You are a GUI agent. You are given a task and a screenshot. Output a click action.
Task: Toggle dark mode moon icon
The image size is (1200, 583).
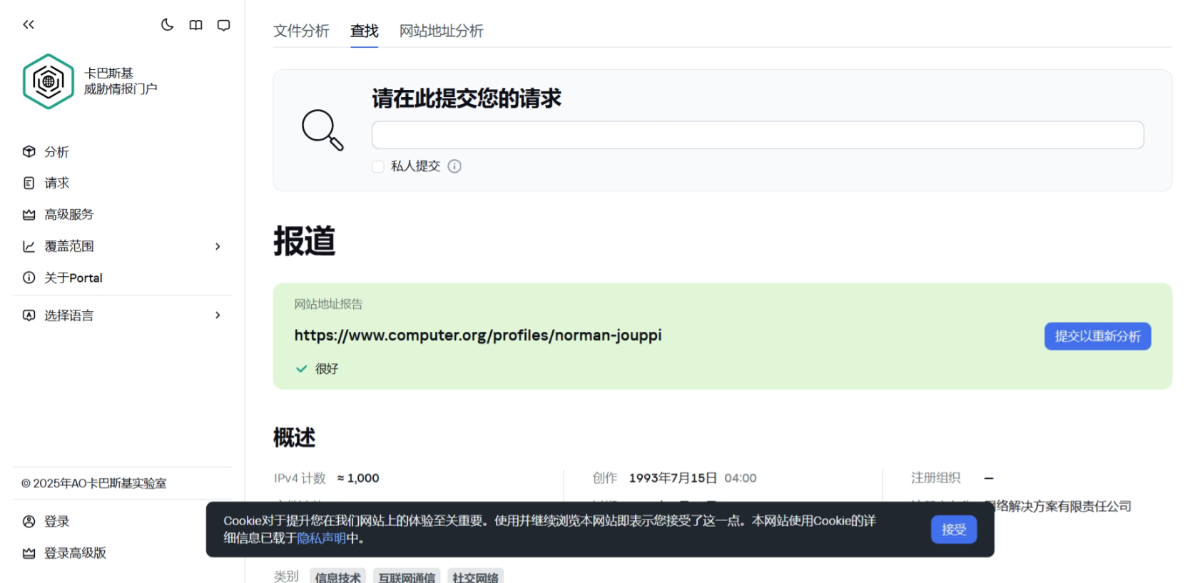click(167, 25)
